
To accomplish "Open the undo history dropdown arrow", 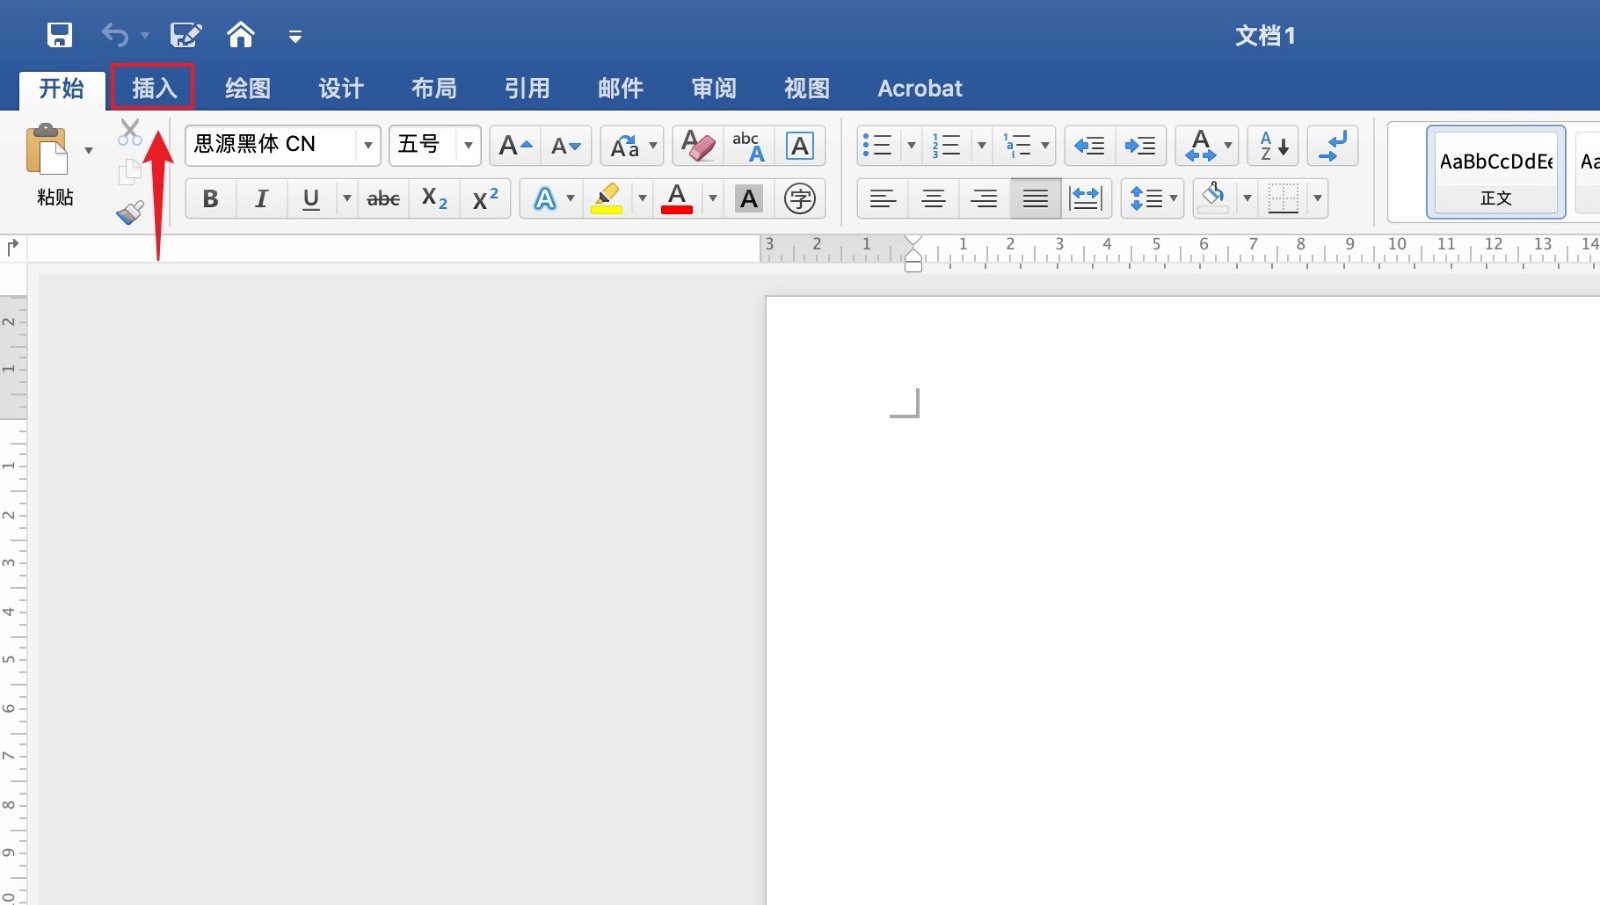I will pos(145,36).
